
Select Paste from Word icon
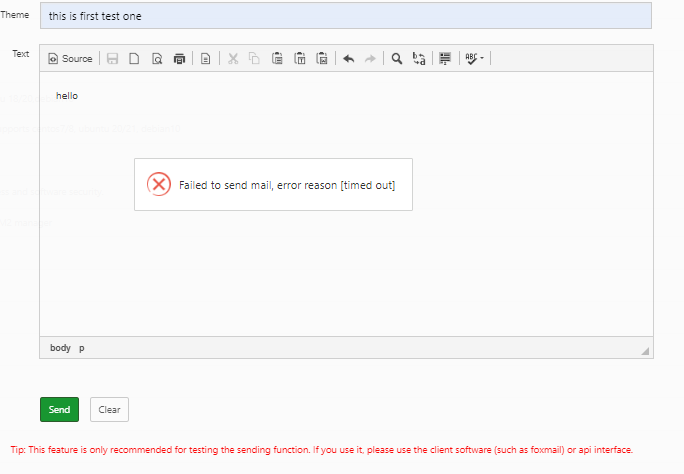pyautogui.click(x=322, y=58)
